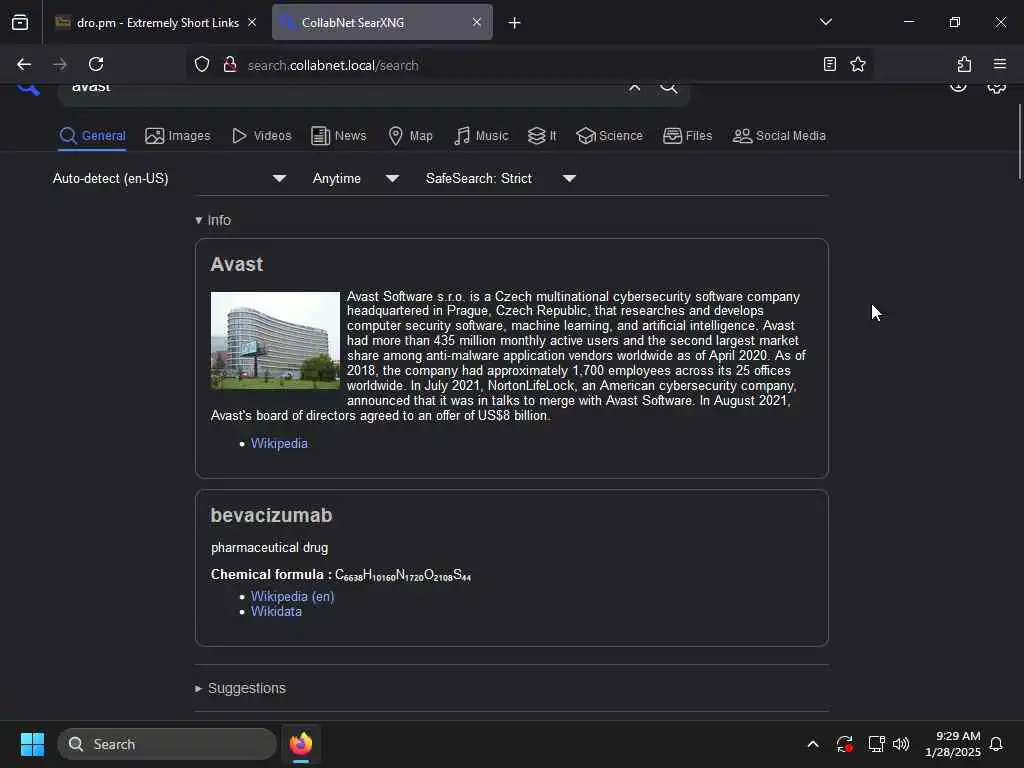List all tabs dropdown arrow
This screenshot has width=1024, height=768.
[x=825, y=22]
